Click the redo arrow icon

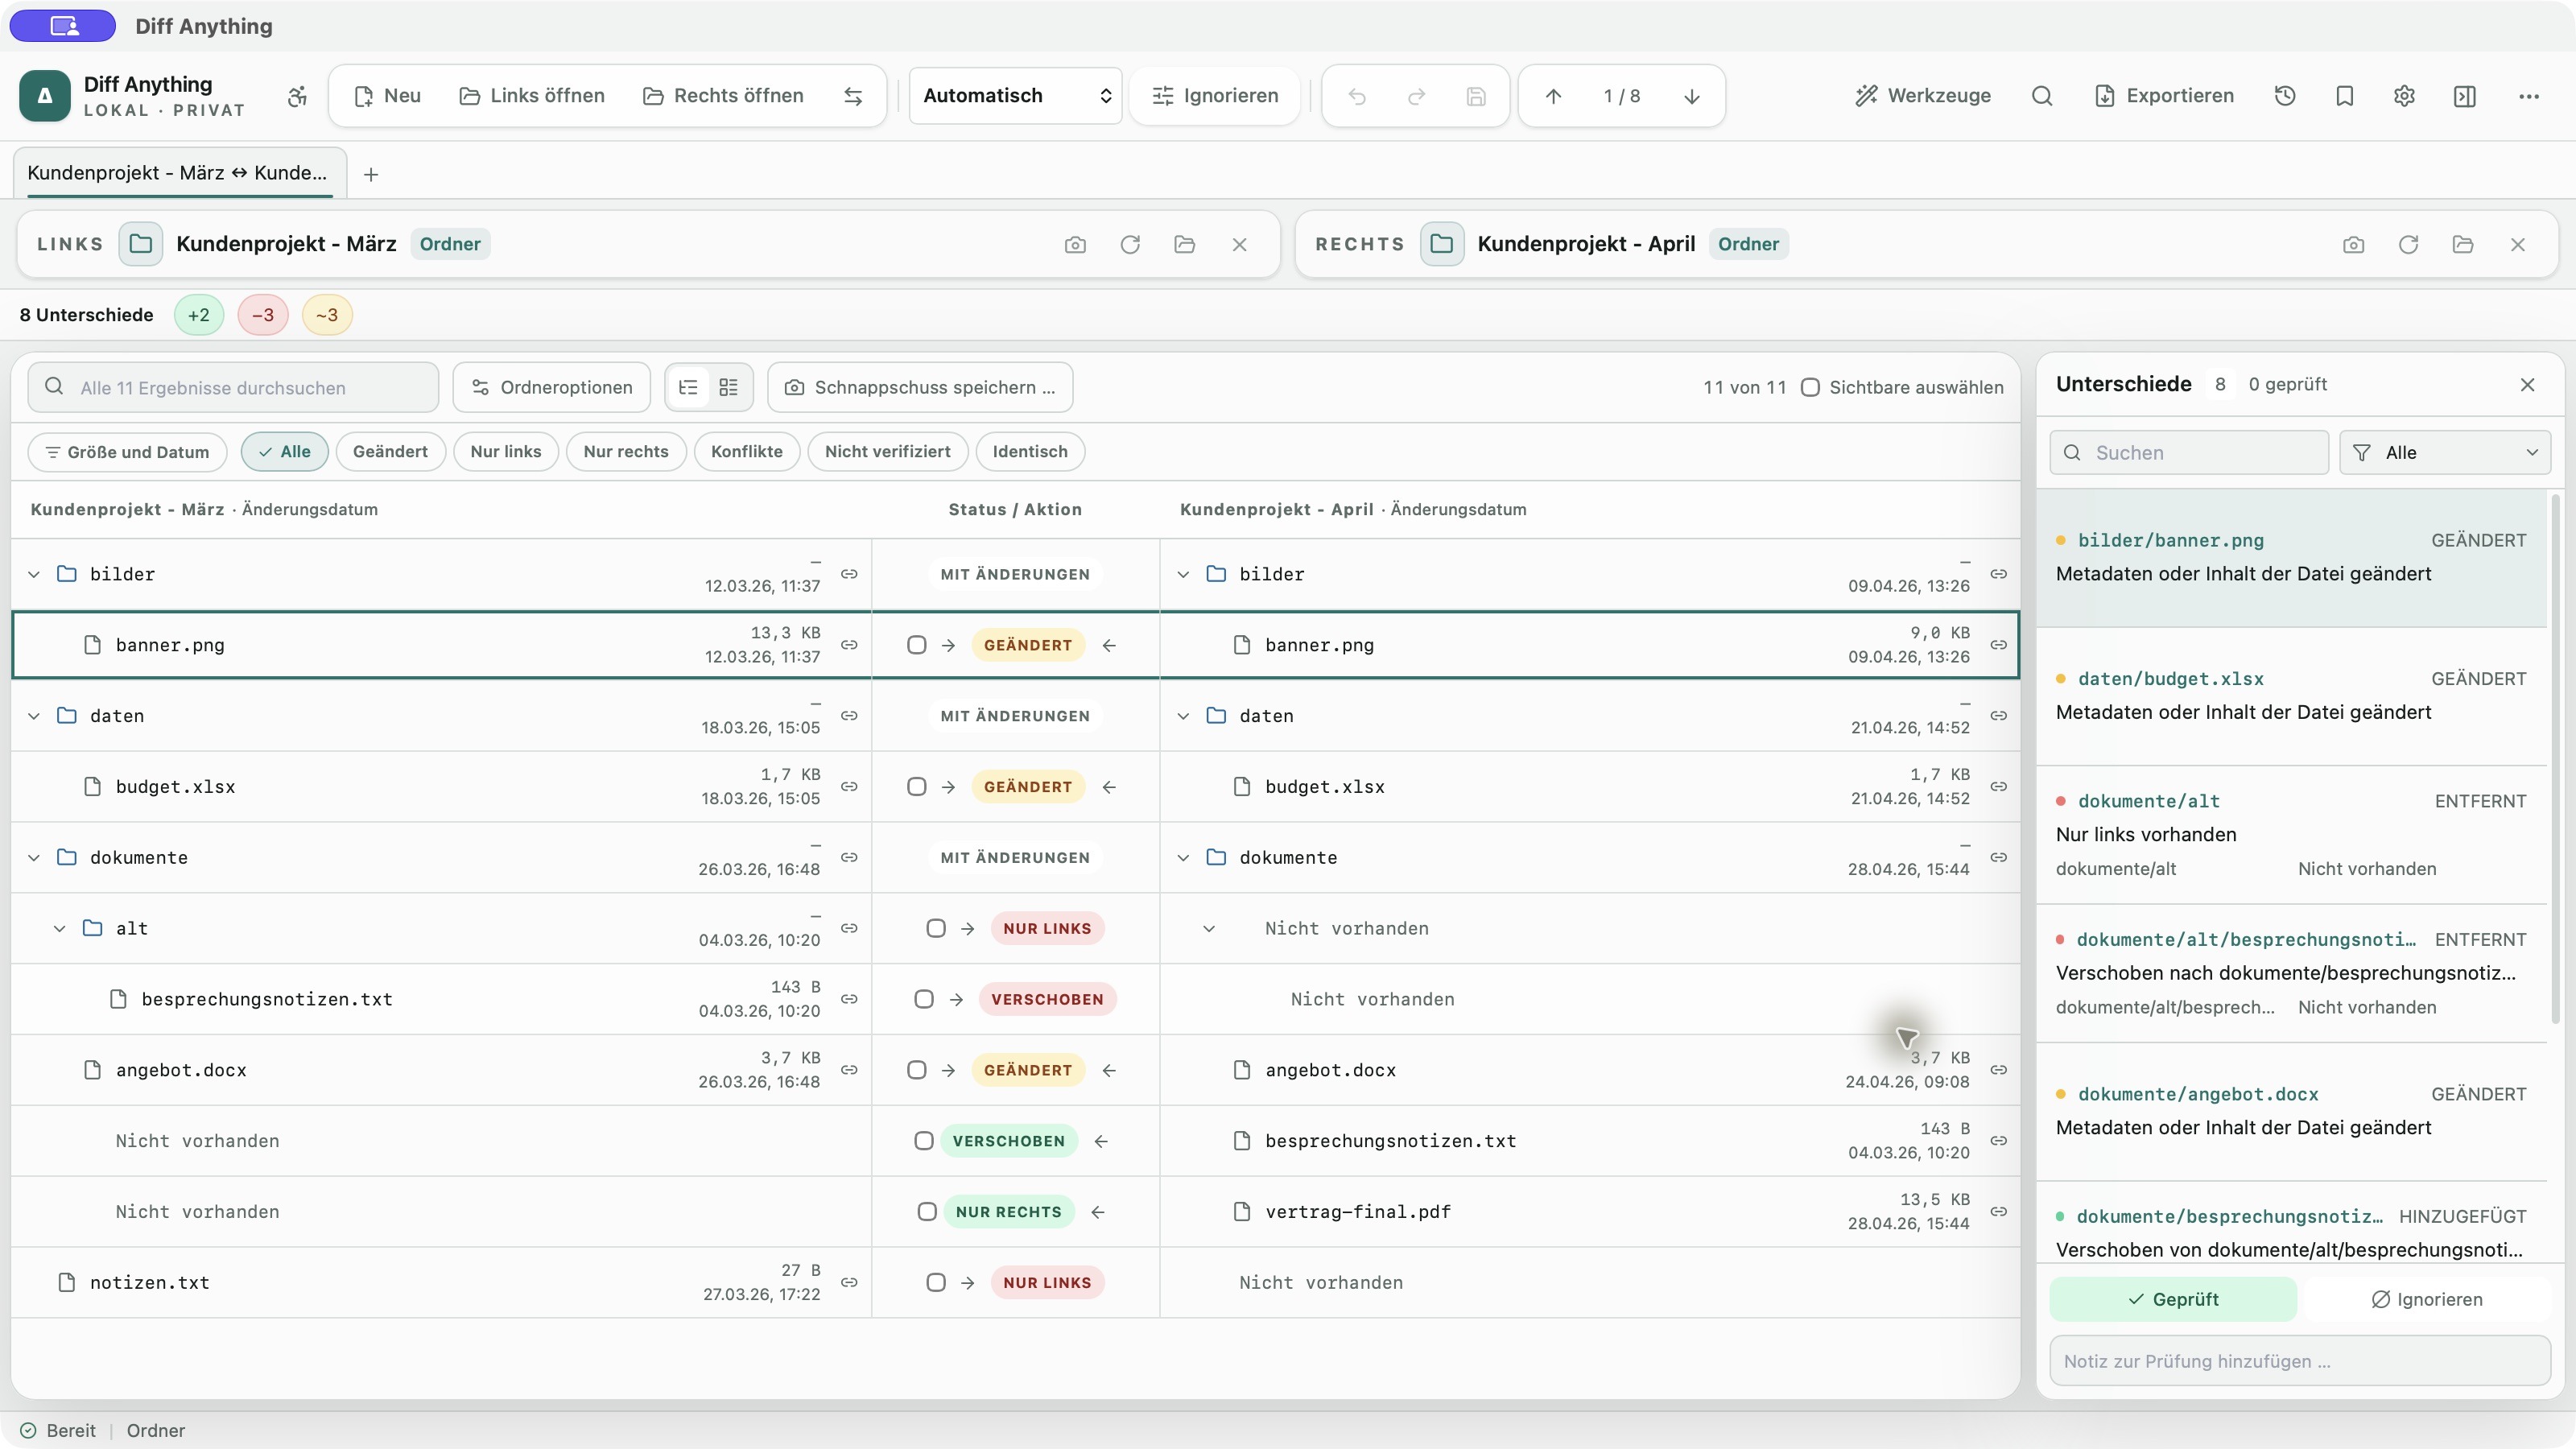(x=1416, y=96)
